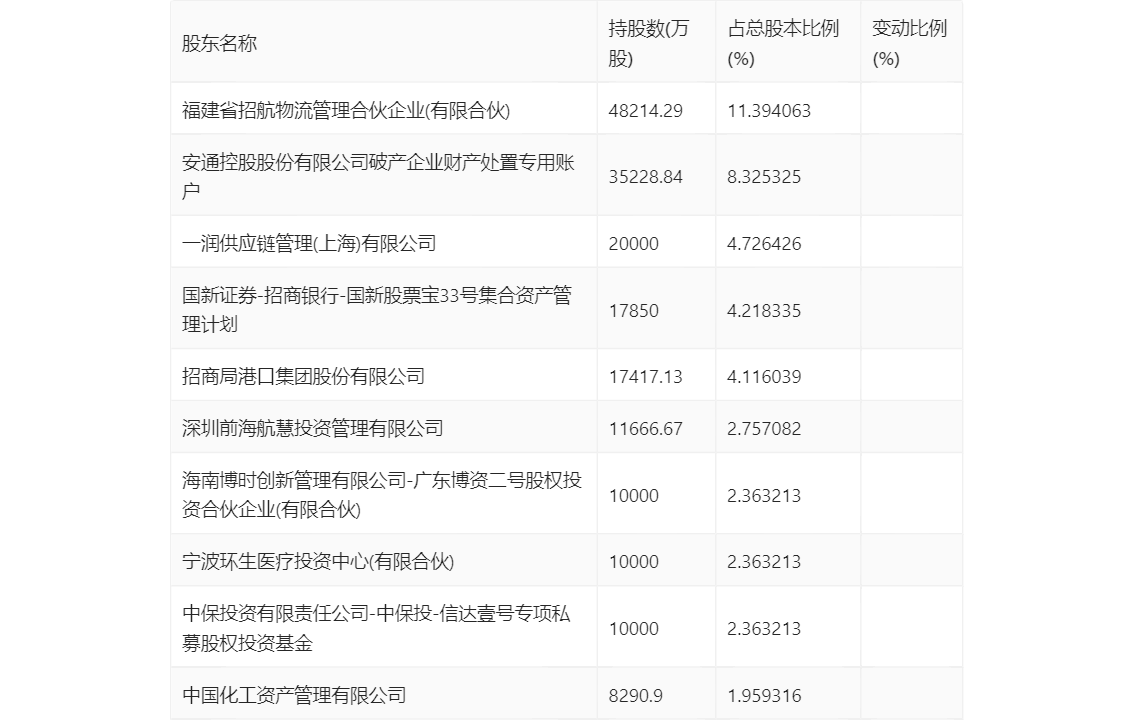Viewport: 1134px width, 720px height.
Task: Click 2.363213 in the 宁波环生医疗 row
Action: click(x=764, y=562)
